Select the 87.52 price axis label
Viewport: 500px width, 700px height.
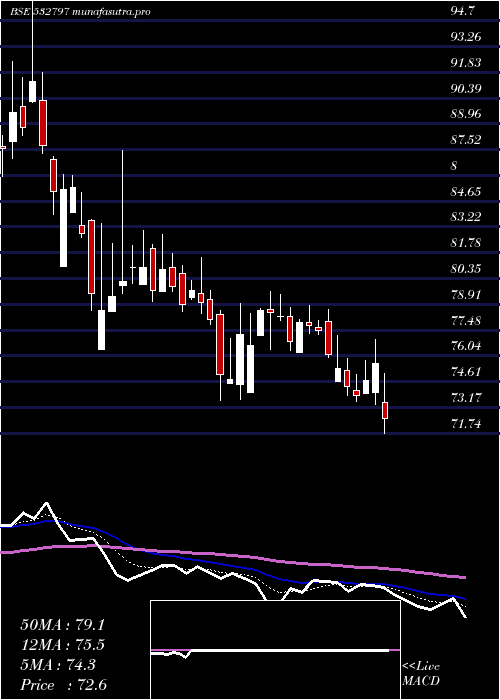pos(467,140)
